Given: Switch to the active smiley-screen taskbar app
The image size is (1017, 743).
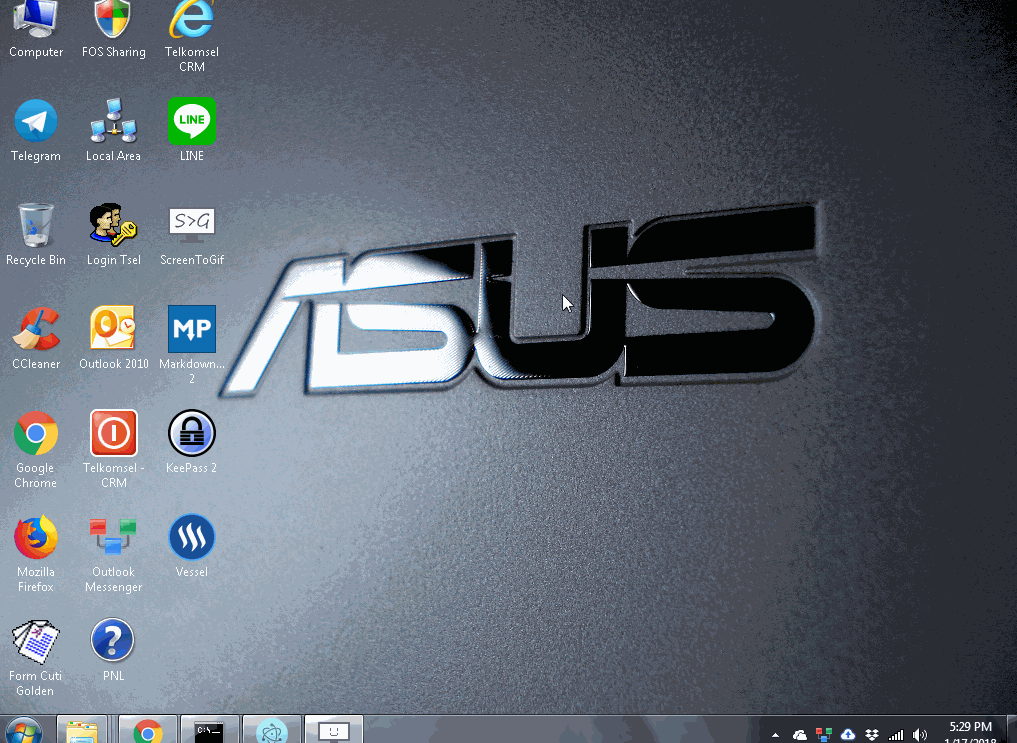Looking at the screenshot, I should pos(333,730).
